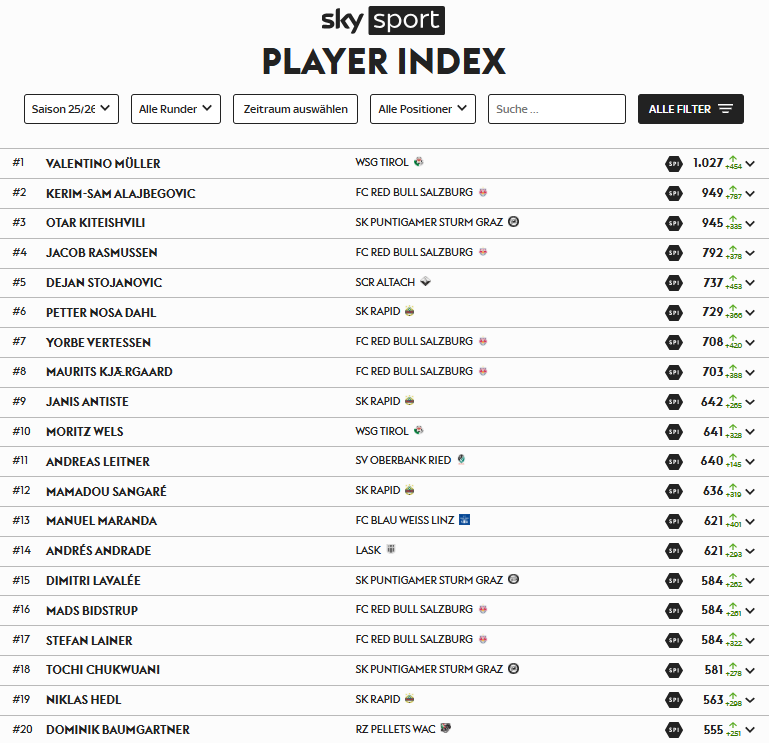Viewport: 769px width, 743px height.
Task: Click the Blau Weiss Linz crest beside Manuel Maranda
Action: pyautogui.click(x=464, y=520)
